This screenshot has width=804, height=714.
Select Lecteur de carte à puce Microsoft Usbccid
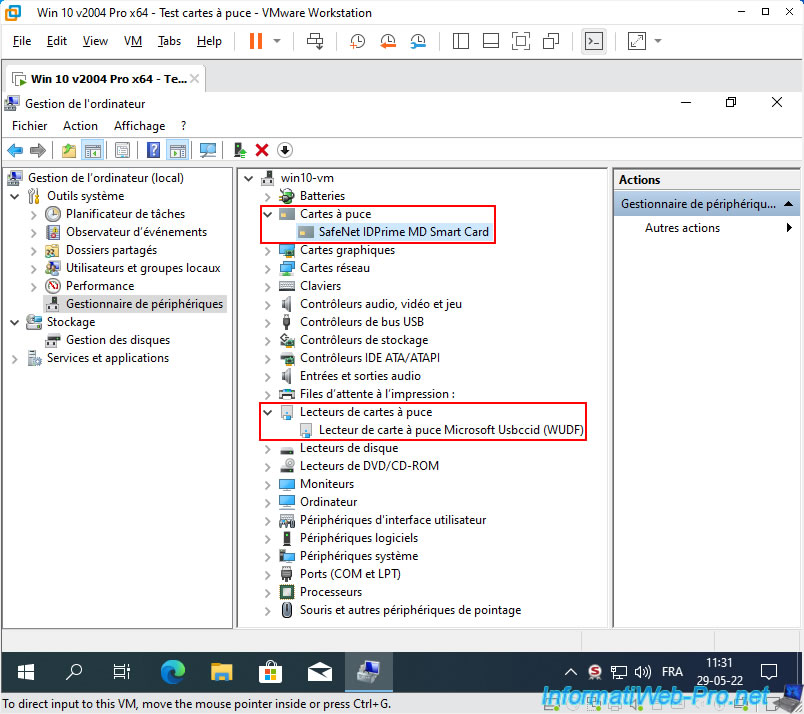(451, 430)
